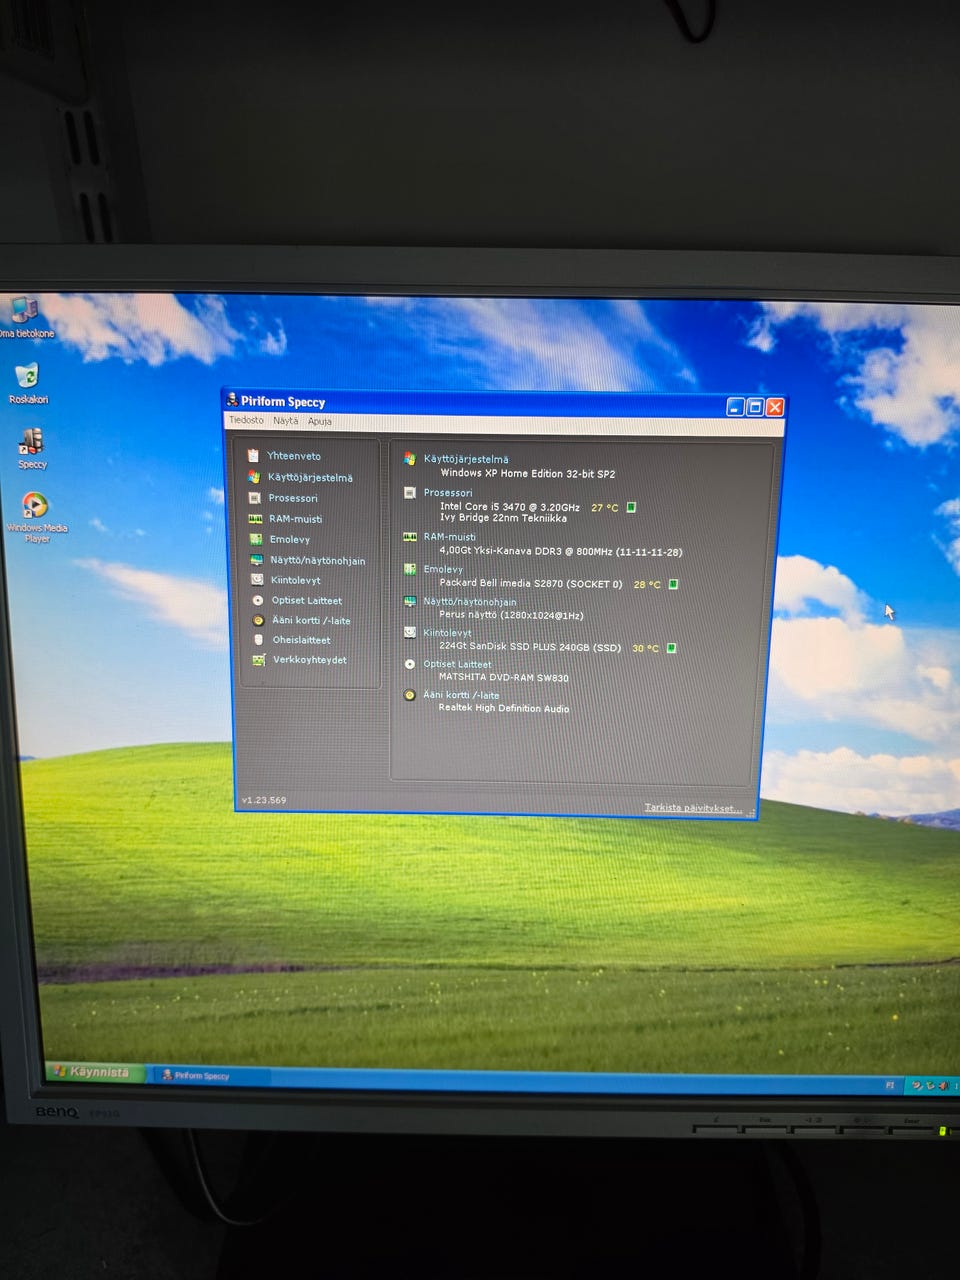Open the Tiedosto menu
960x1280 pixels.
(246, 420)
